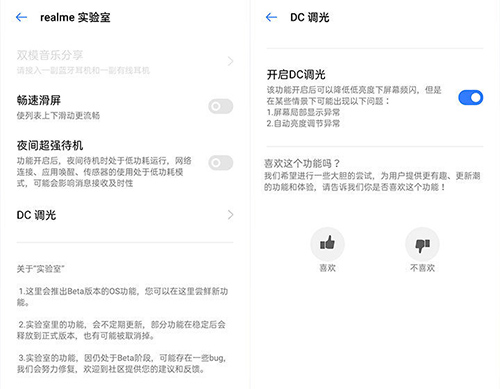Select the DC 调光 menu entry

click(x=125, y=215)
